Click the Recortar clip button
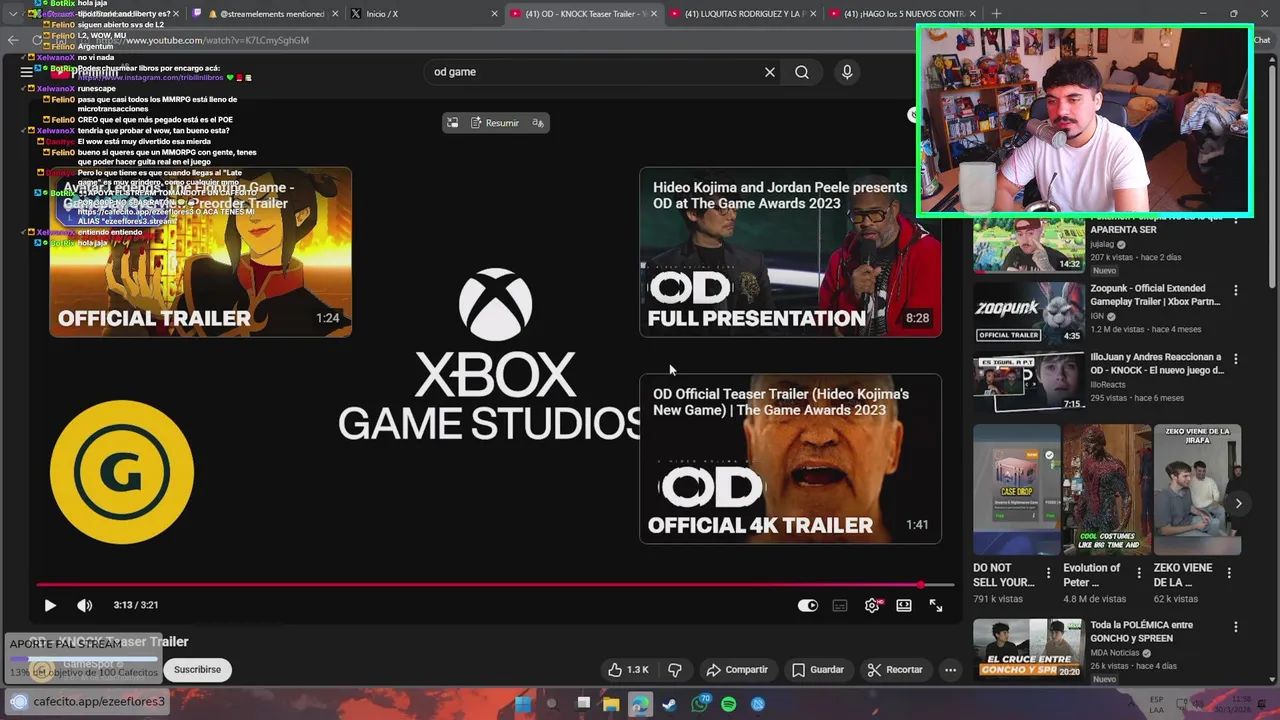The height and width of the screenshot is (720, 1280). click(895, 670)
